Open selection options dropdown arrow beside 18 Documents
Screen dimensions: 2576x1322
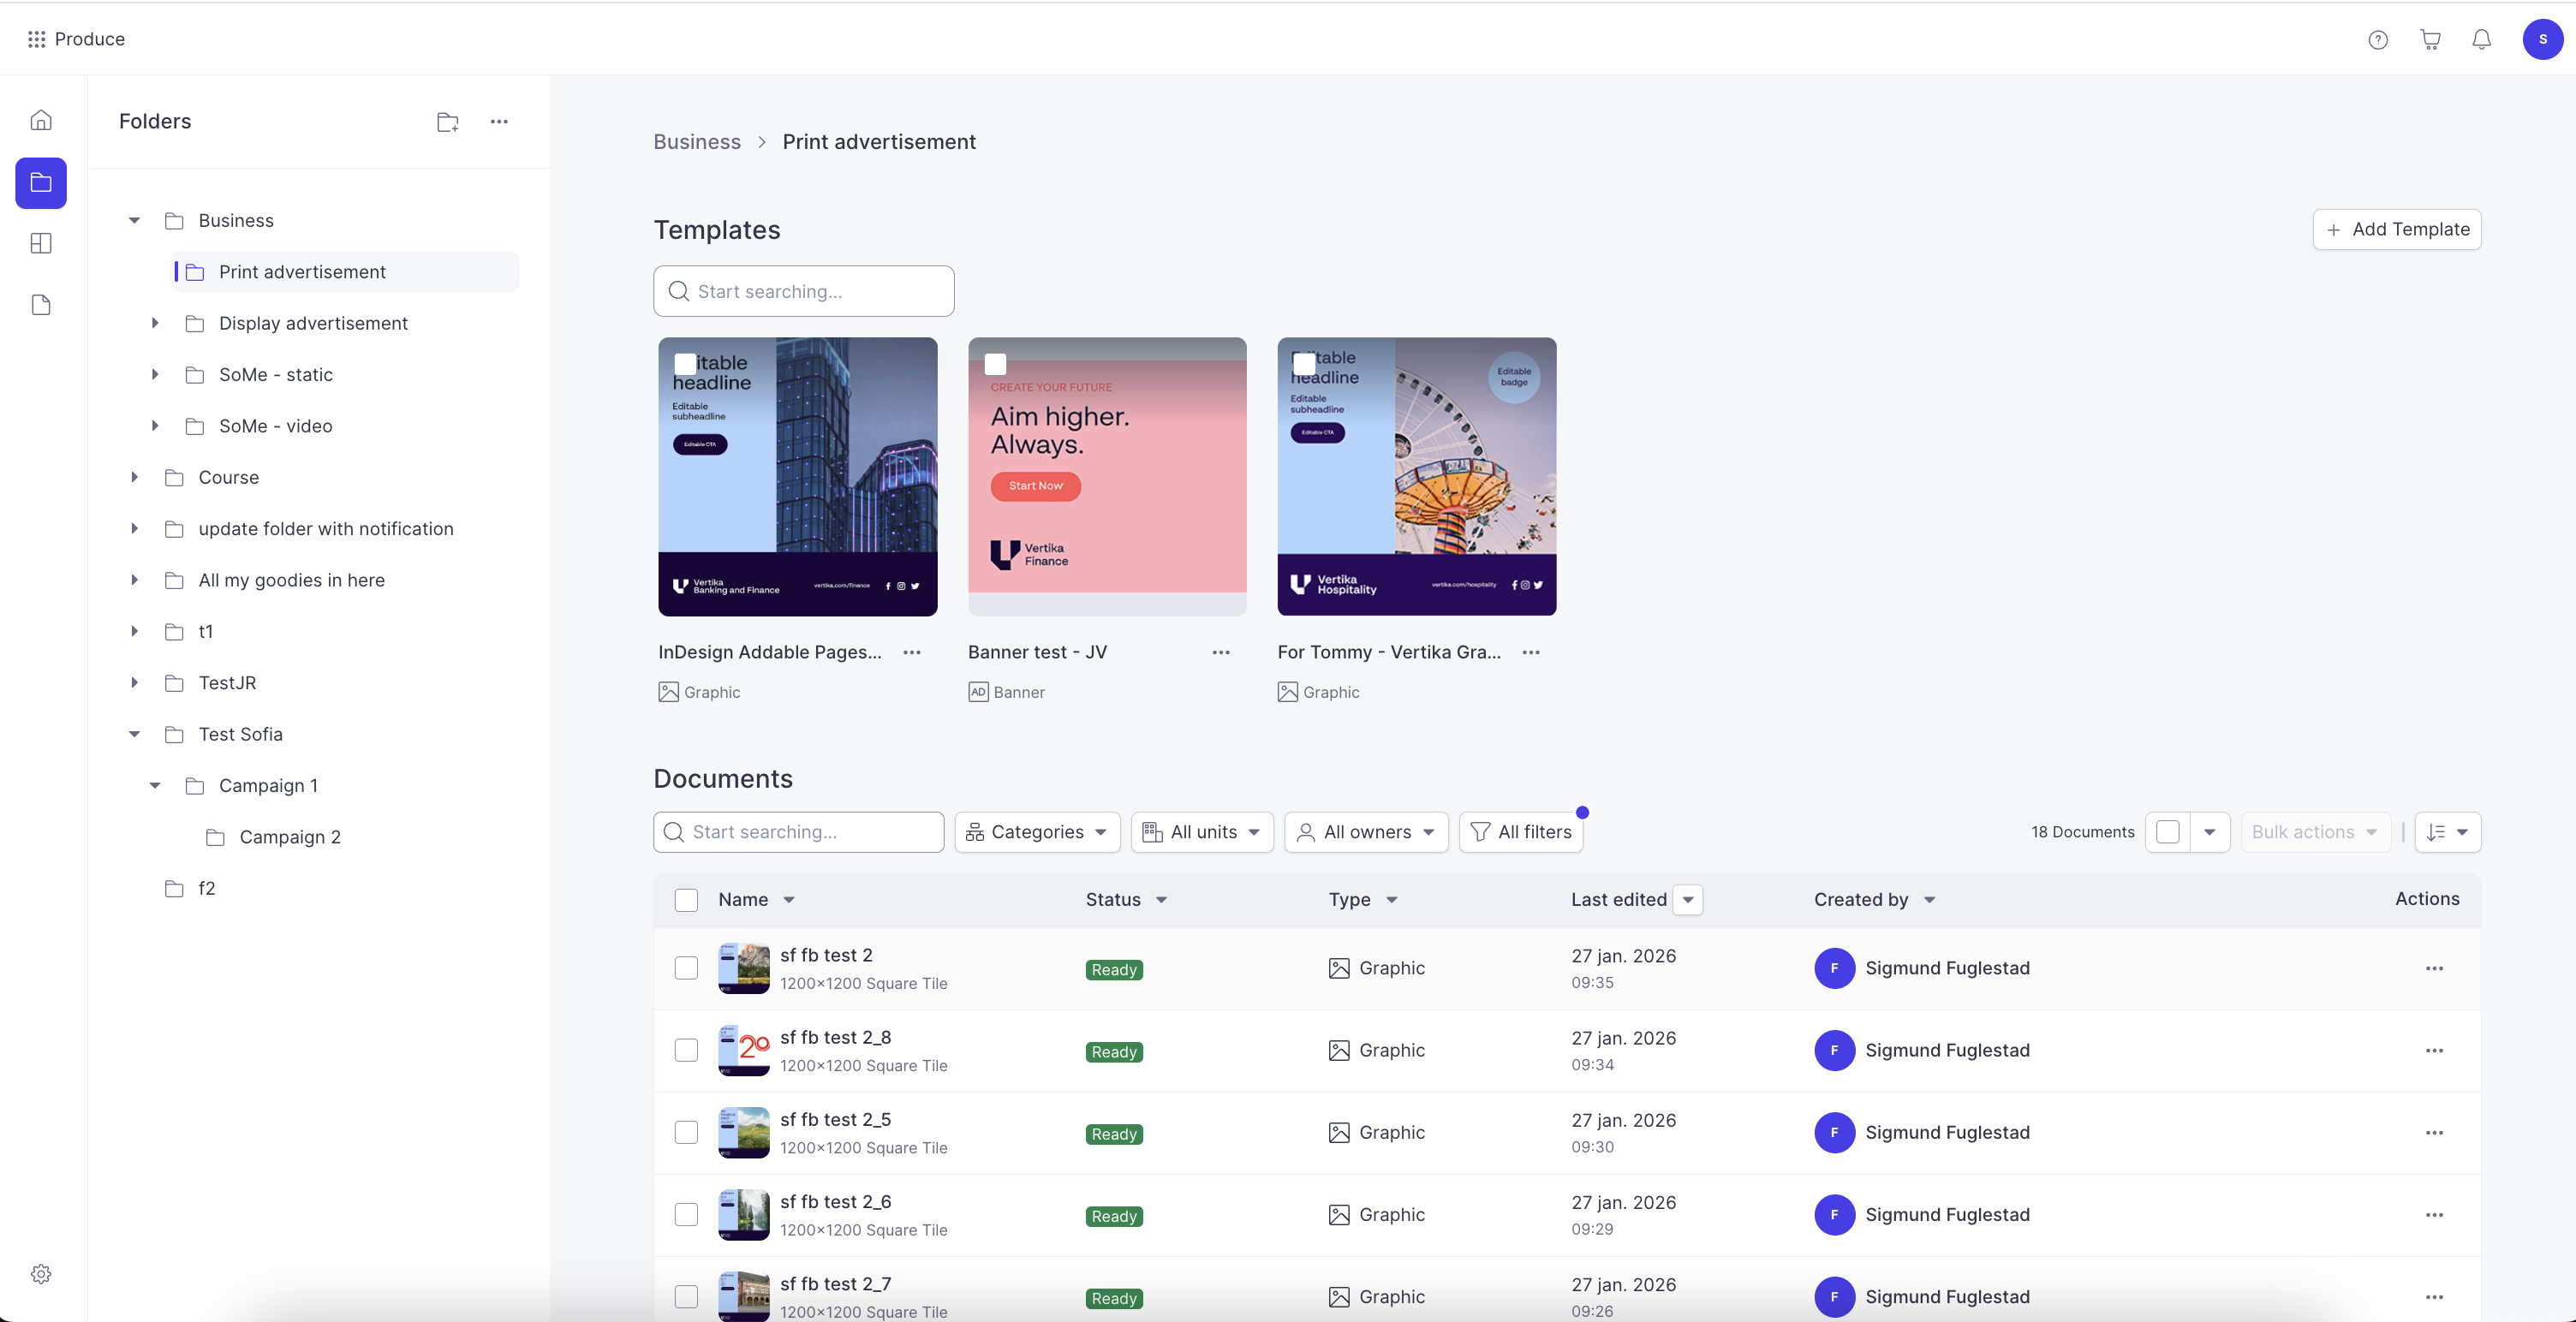[x=2210, y=832]
